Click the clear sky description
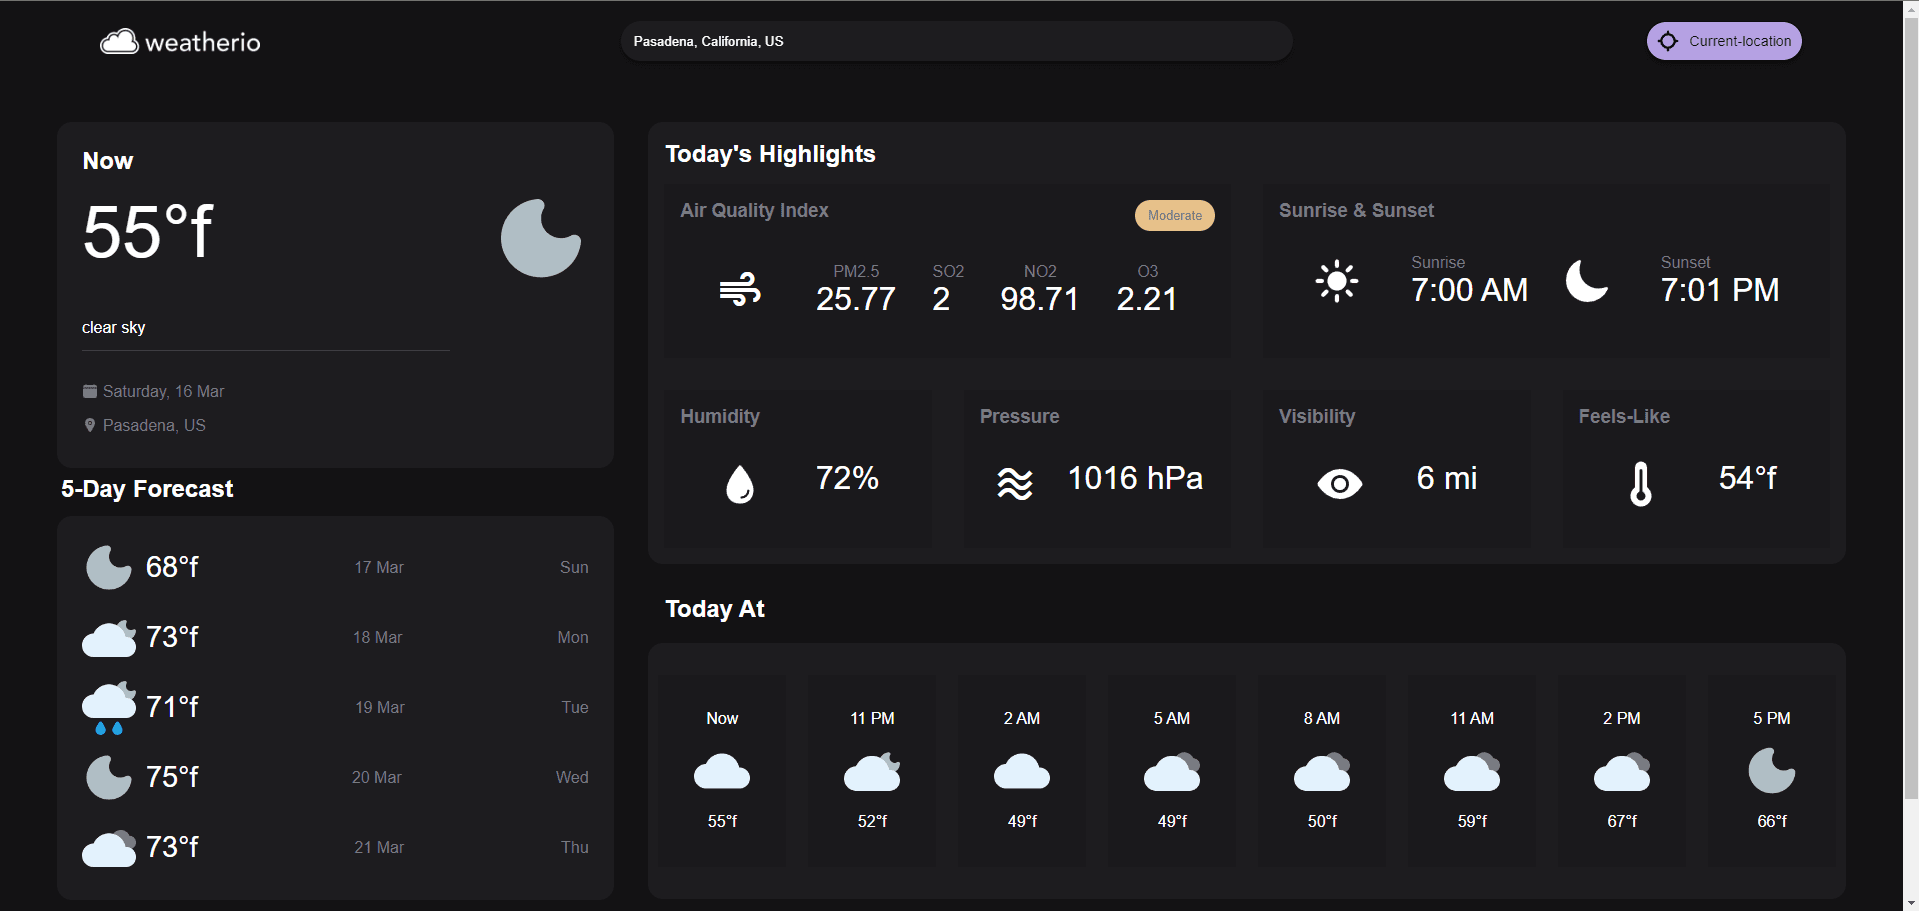Image resolution: width=1919 pixels, height=911 pixels. click(x=114, y=327)
